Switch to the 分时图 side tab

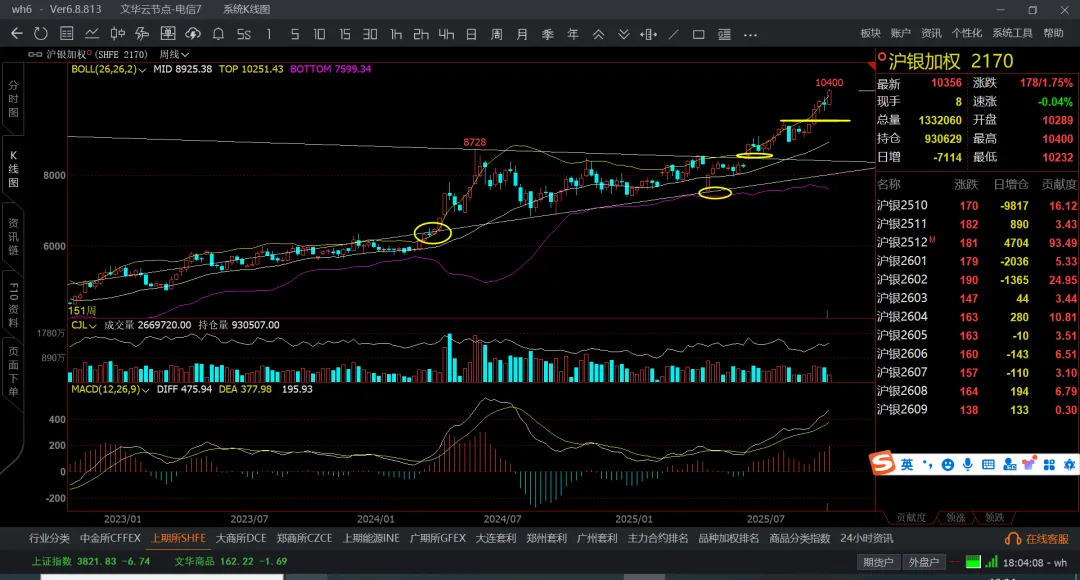click(x=13, y=99)
